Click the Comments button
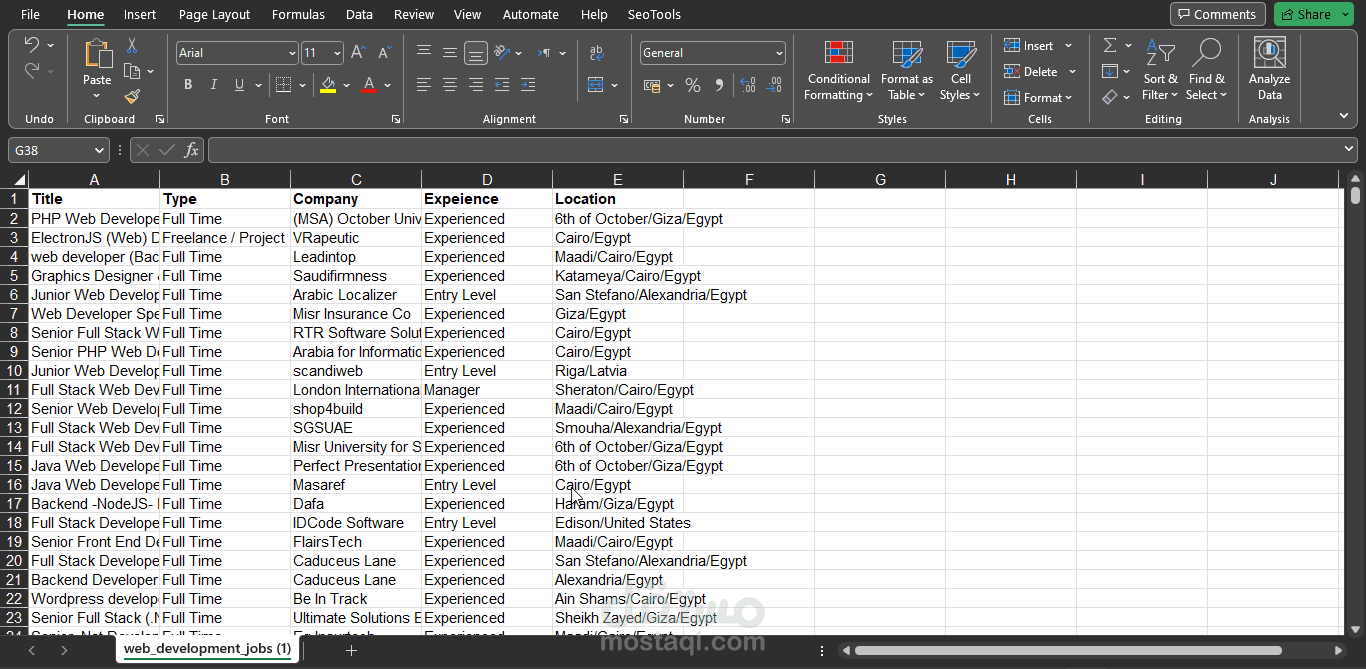 click(1218, 14)
